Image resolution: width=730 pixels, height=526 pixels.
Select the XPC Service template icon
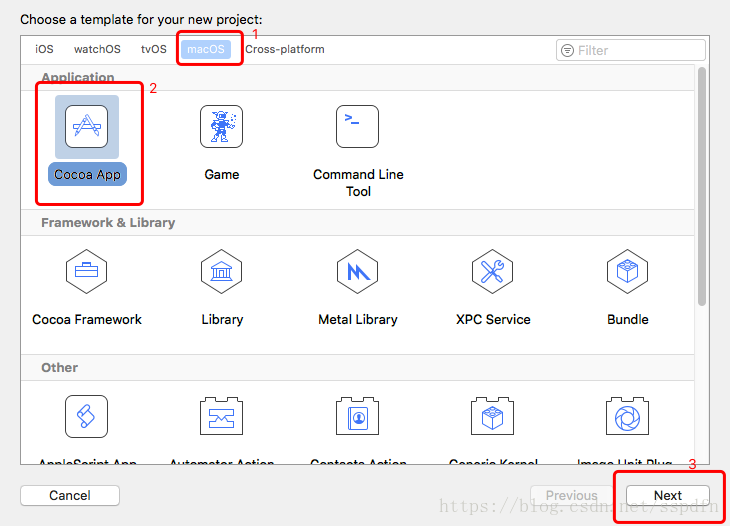493,271
